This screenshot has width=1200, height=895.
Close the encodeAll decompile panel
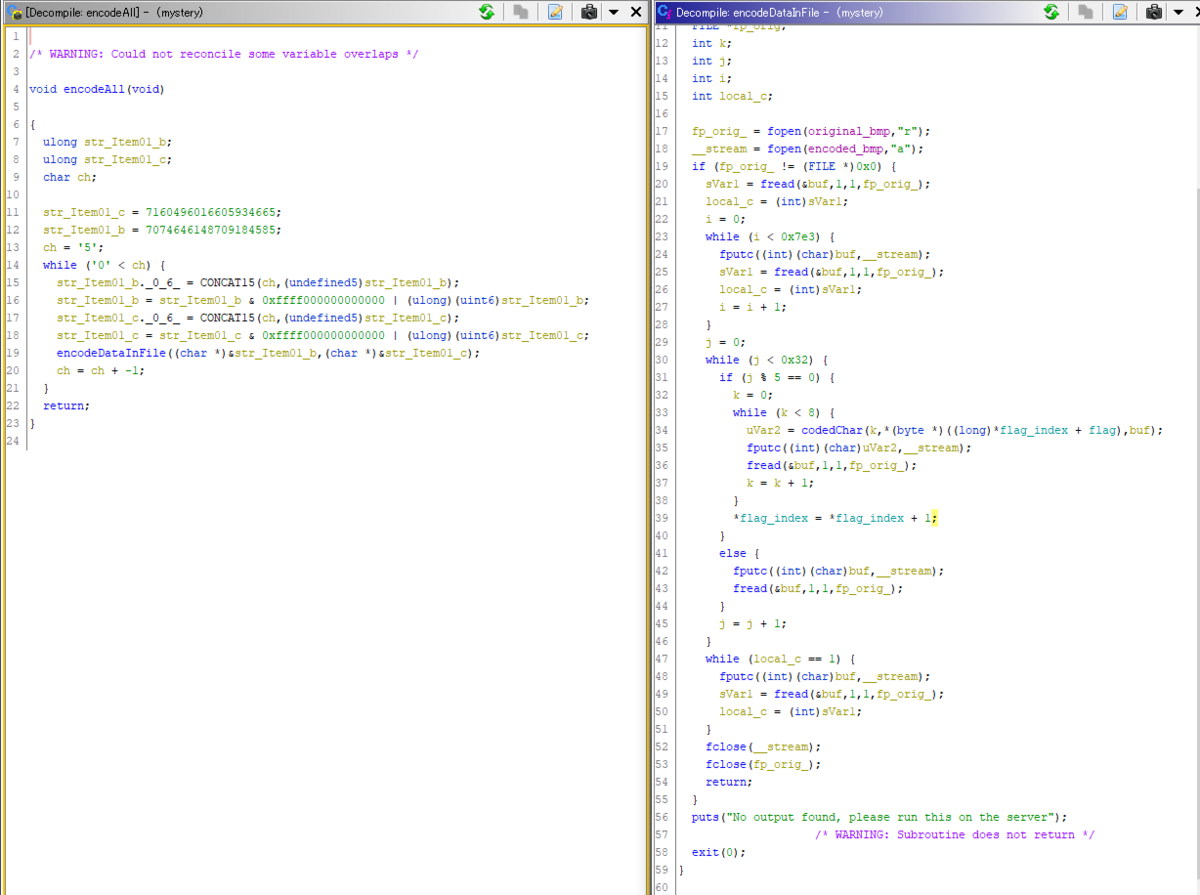click(x=636, y=12)
